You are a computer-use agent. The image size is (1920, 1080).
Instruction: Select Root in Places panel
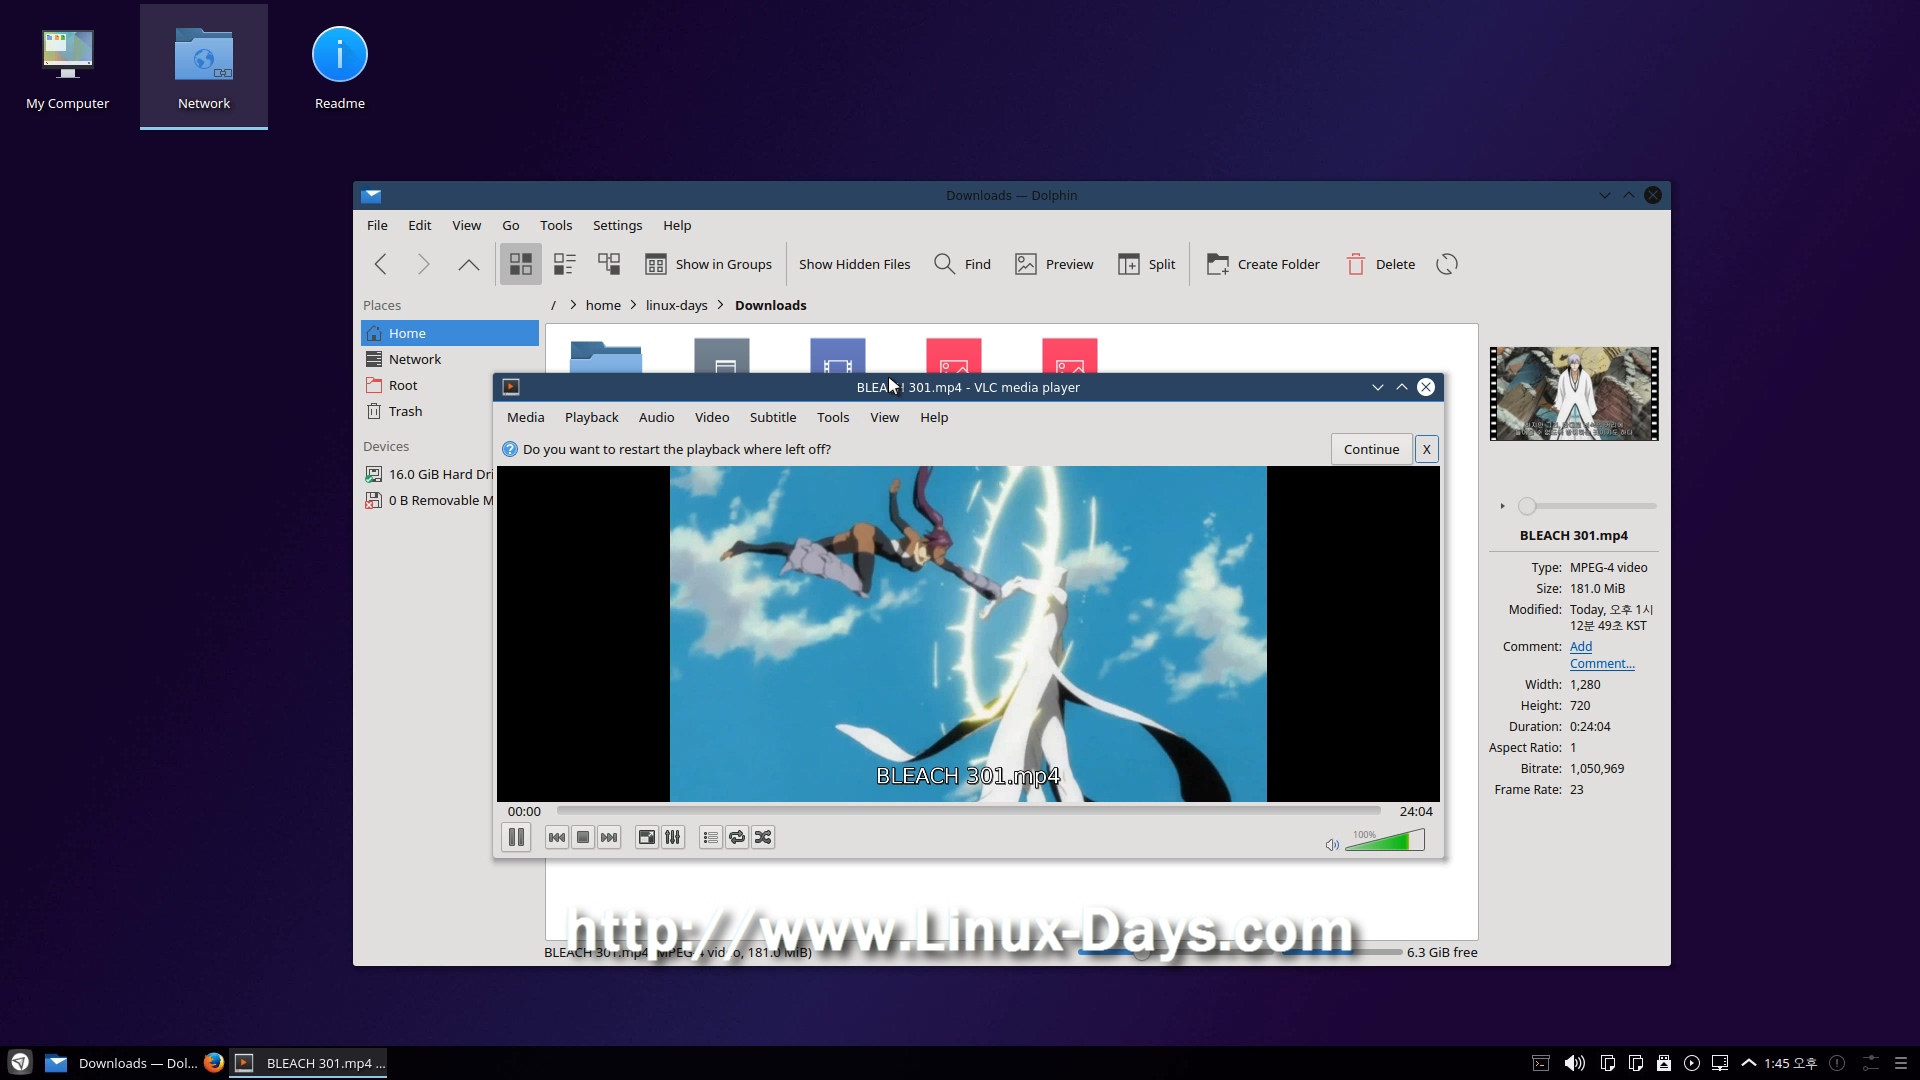pyautogui.click(x=450, y=385)
